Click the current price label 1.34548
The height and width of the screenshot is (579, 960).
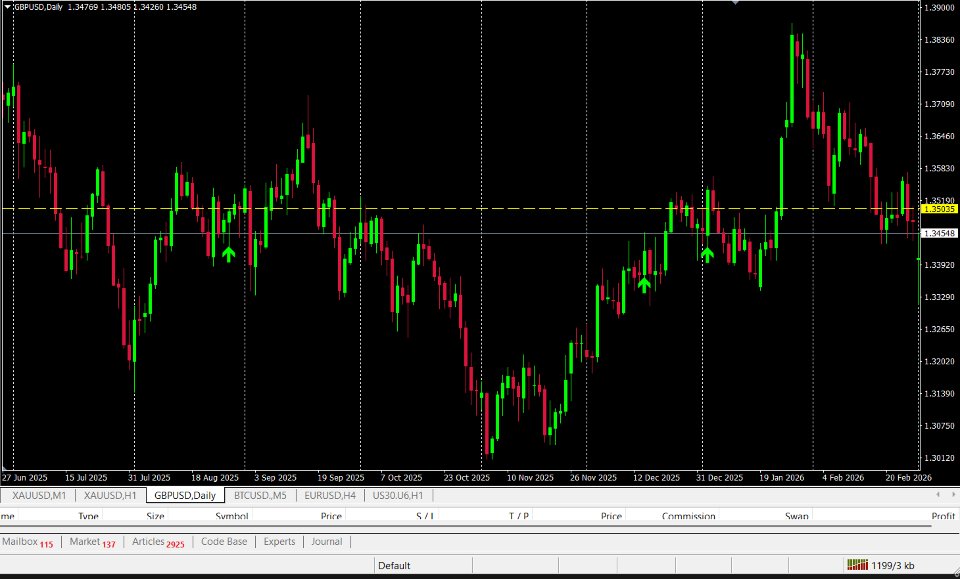[x=939, y=233]
